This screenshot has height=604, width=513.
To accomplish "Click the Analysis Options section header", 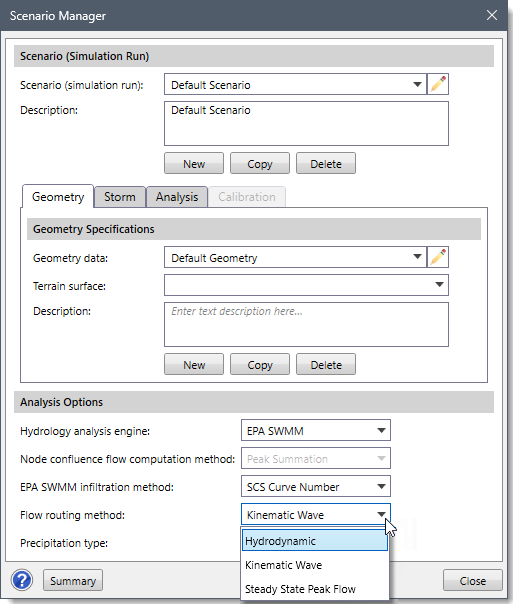I will (254, 402).
